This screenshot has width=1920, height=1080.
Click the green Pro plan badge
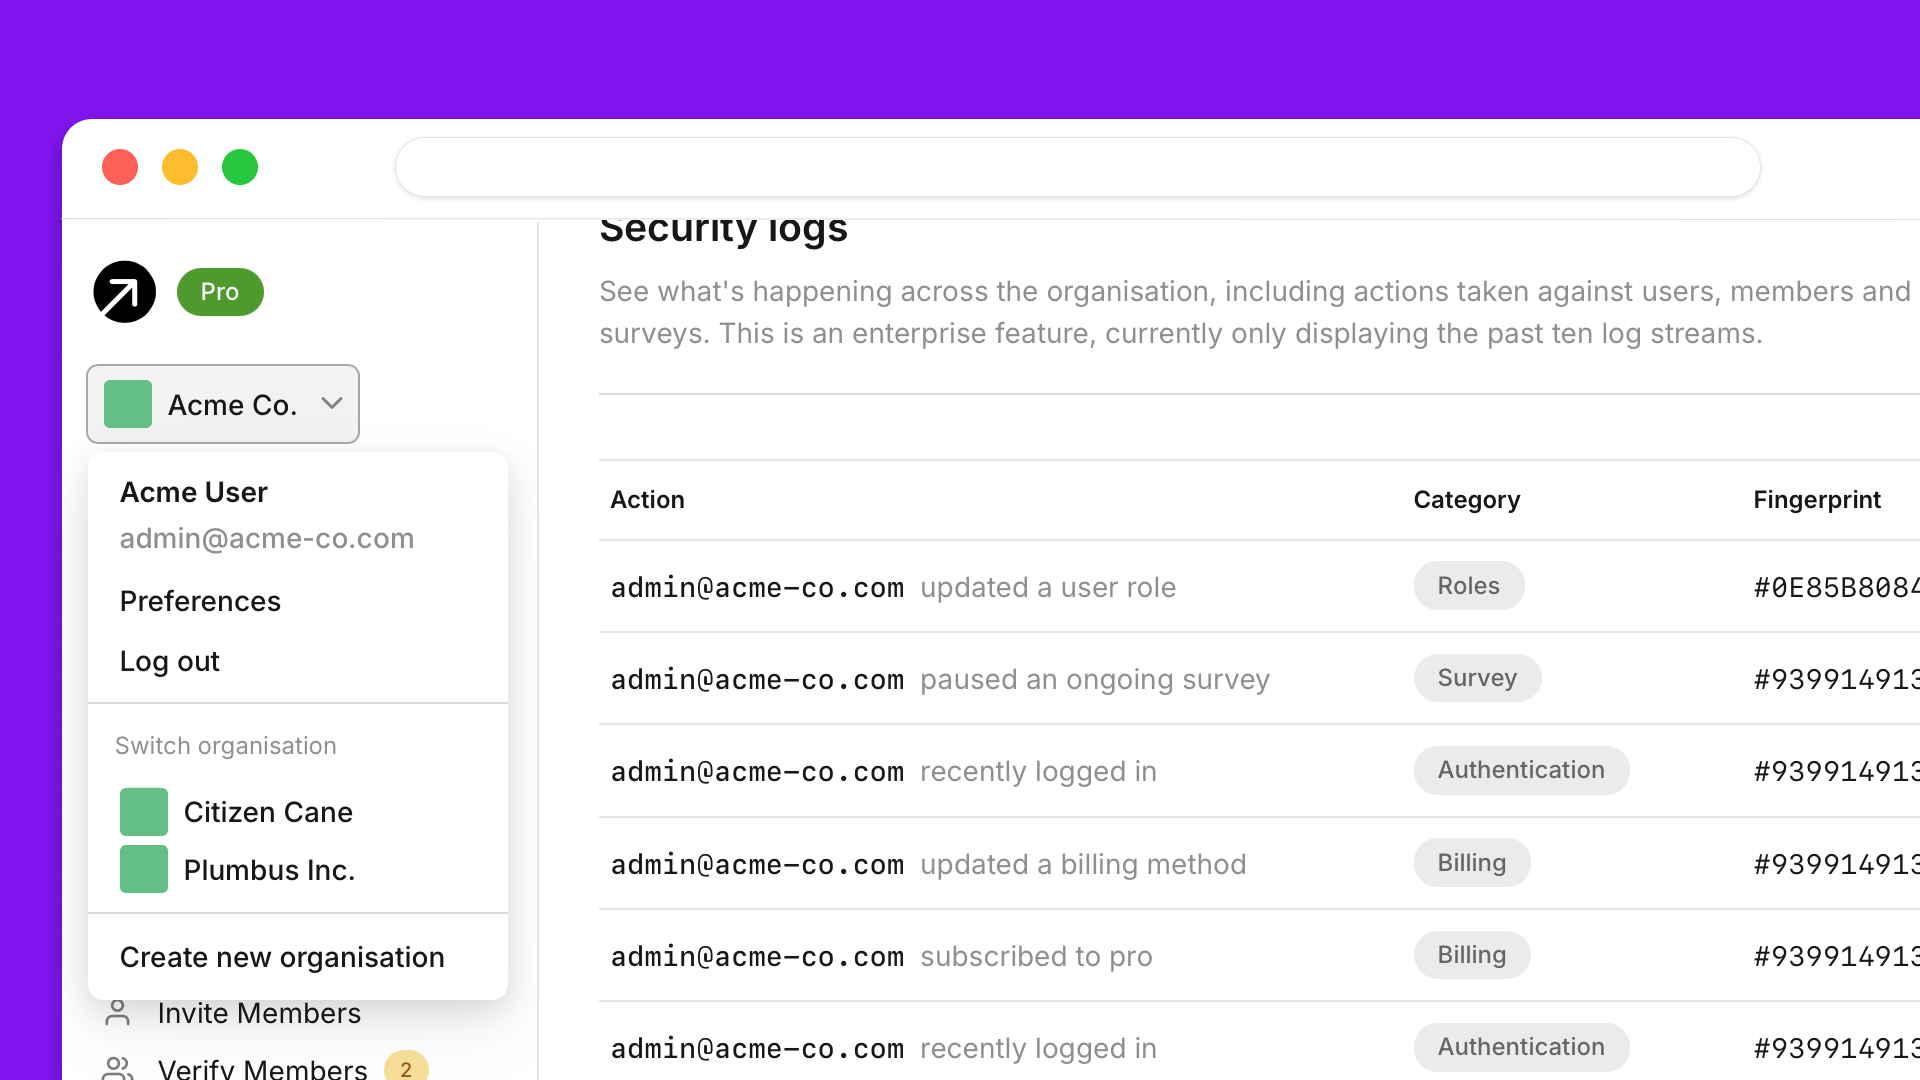220,292
